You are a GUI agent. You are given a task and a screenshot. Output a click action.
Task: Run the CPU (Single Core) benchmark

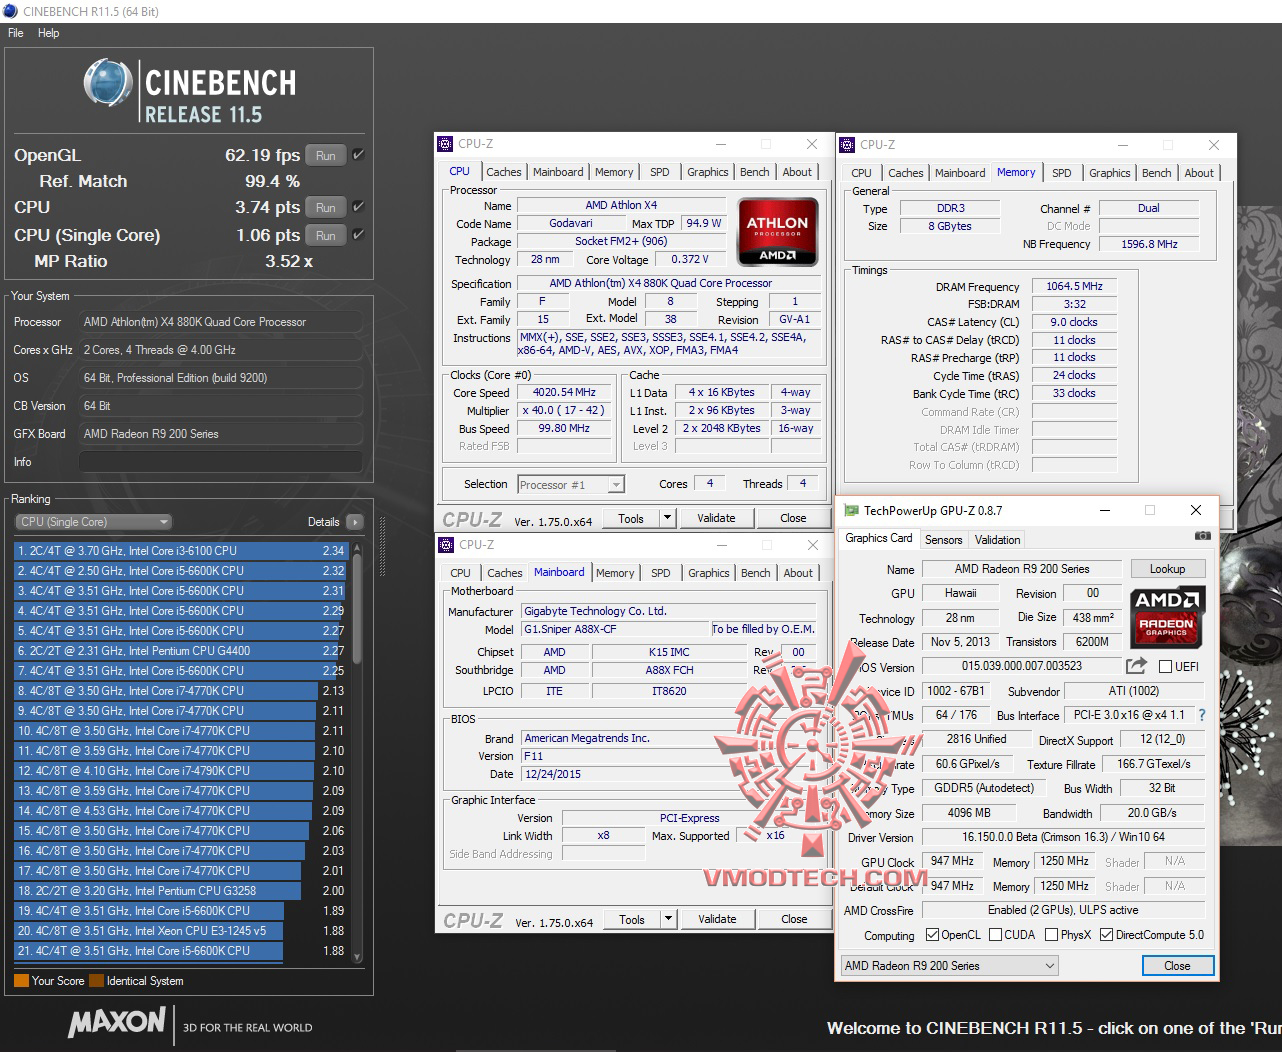[x=326, y=235]
